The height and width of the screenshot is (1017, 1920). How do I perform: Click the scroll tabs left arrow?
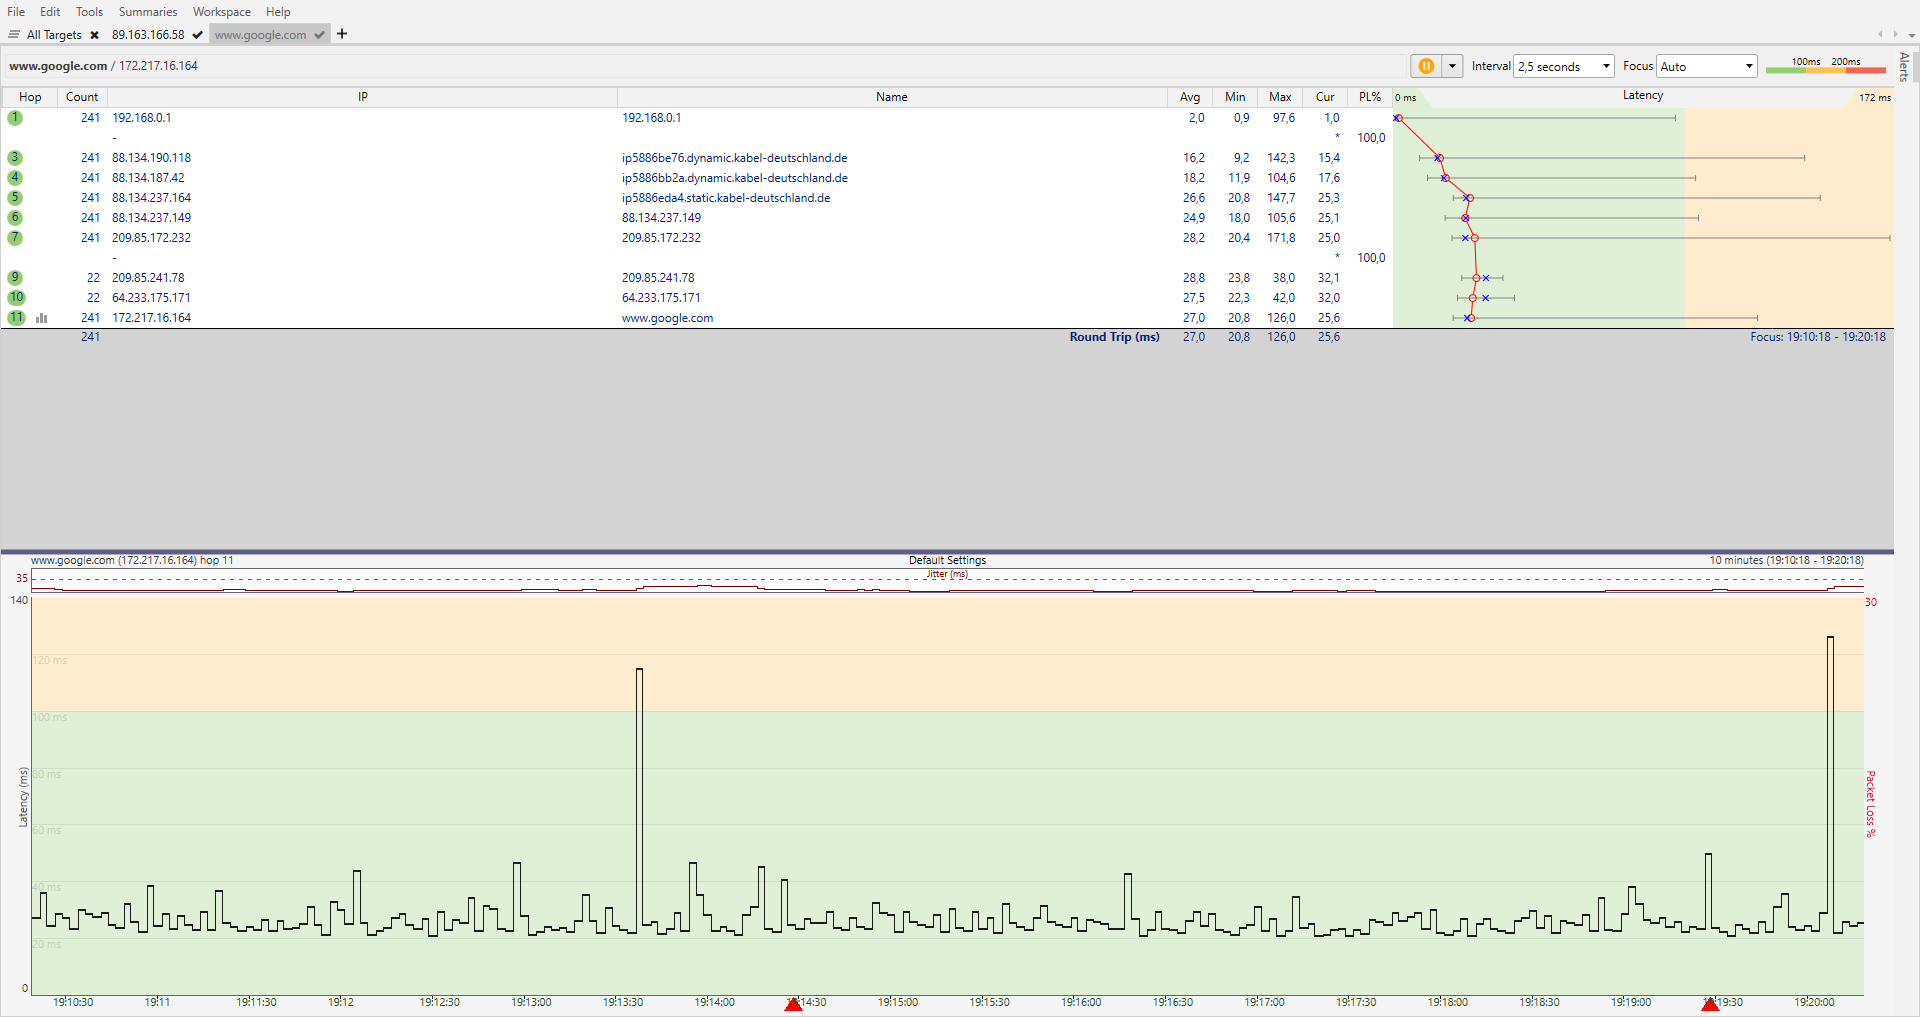click(x=1880, y=35)
